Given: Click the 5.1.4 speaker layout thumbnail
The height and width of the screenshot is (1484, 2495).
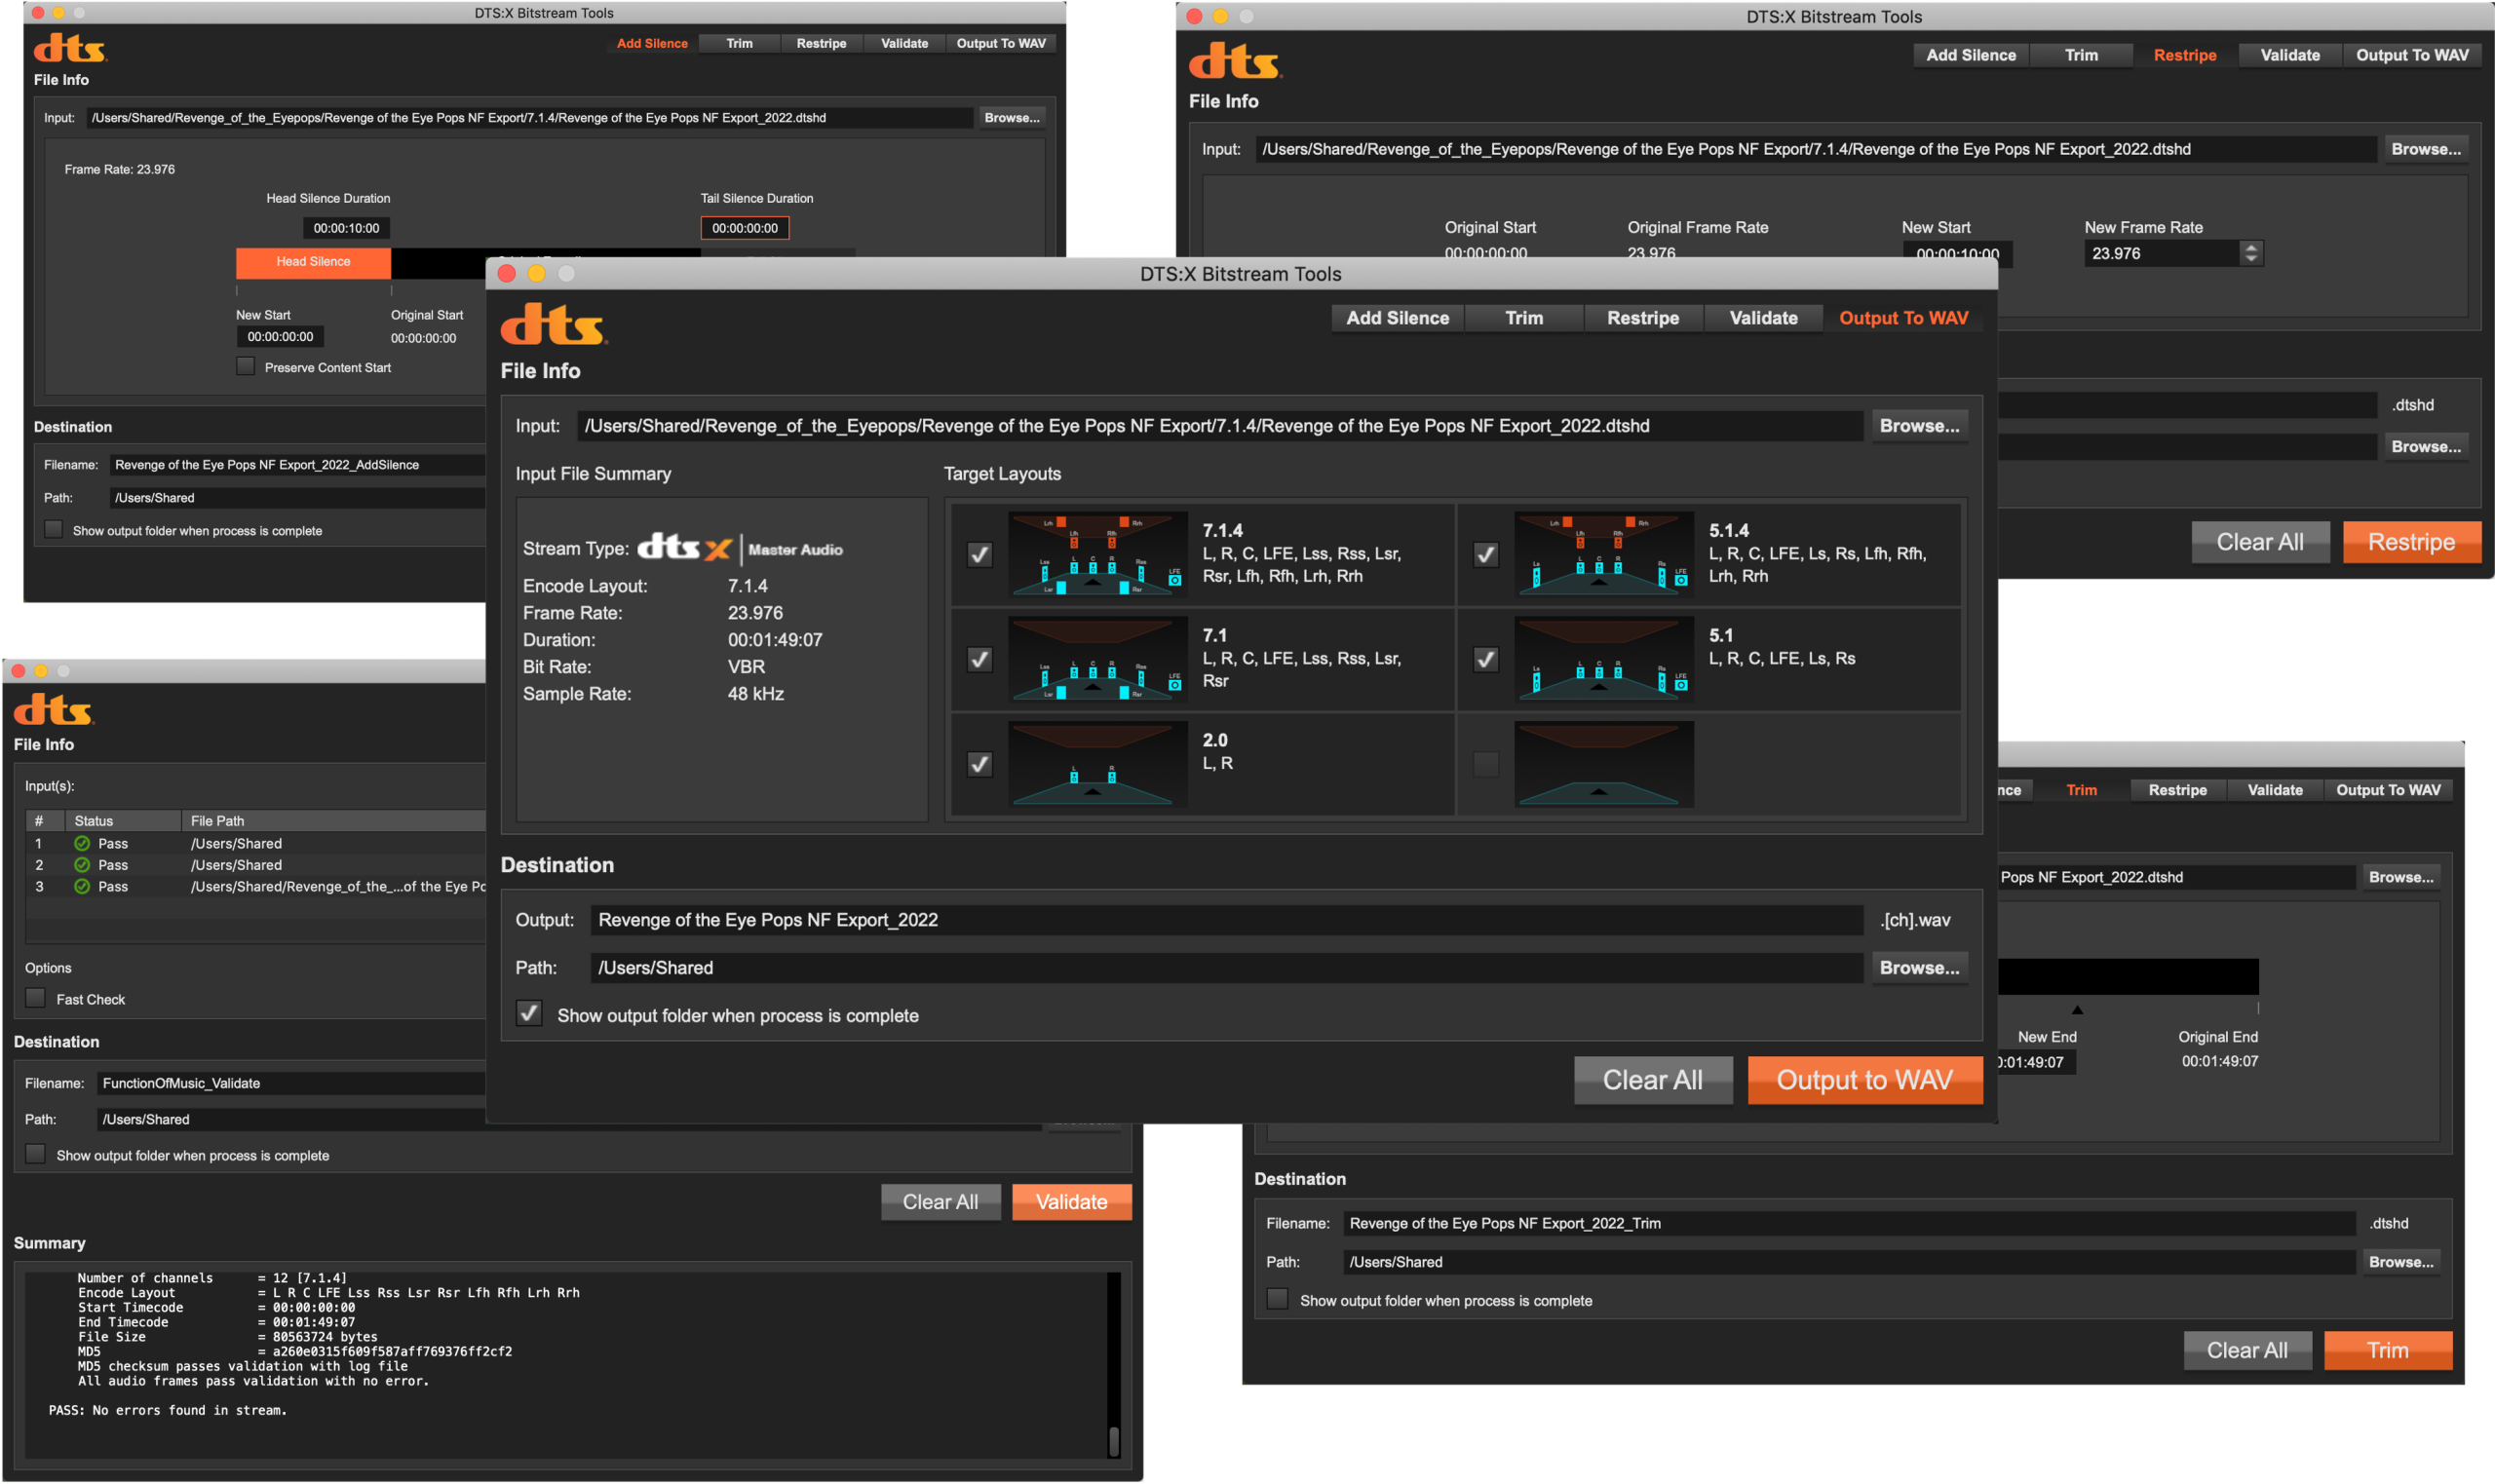Looking at the screenshot, I should 1603,554.
